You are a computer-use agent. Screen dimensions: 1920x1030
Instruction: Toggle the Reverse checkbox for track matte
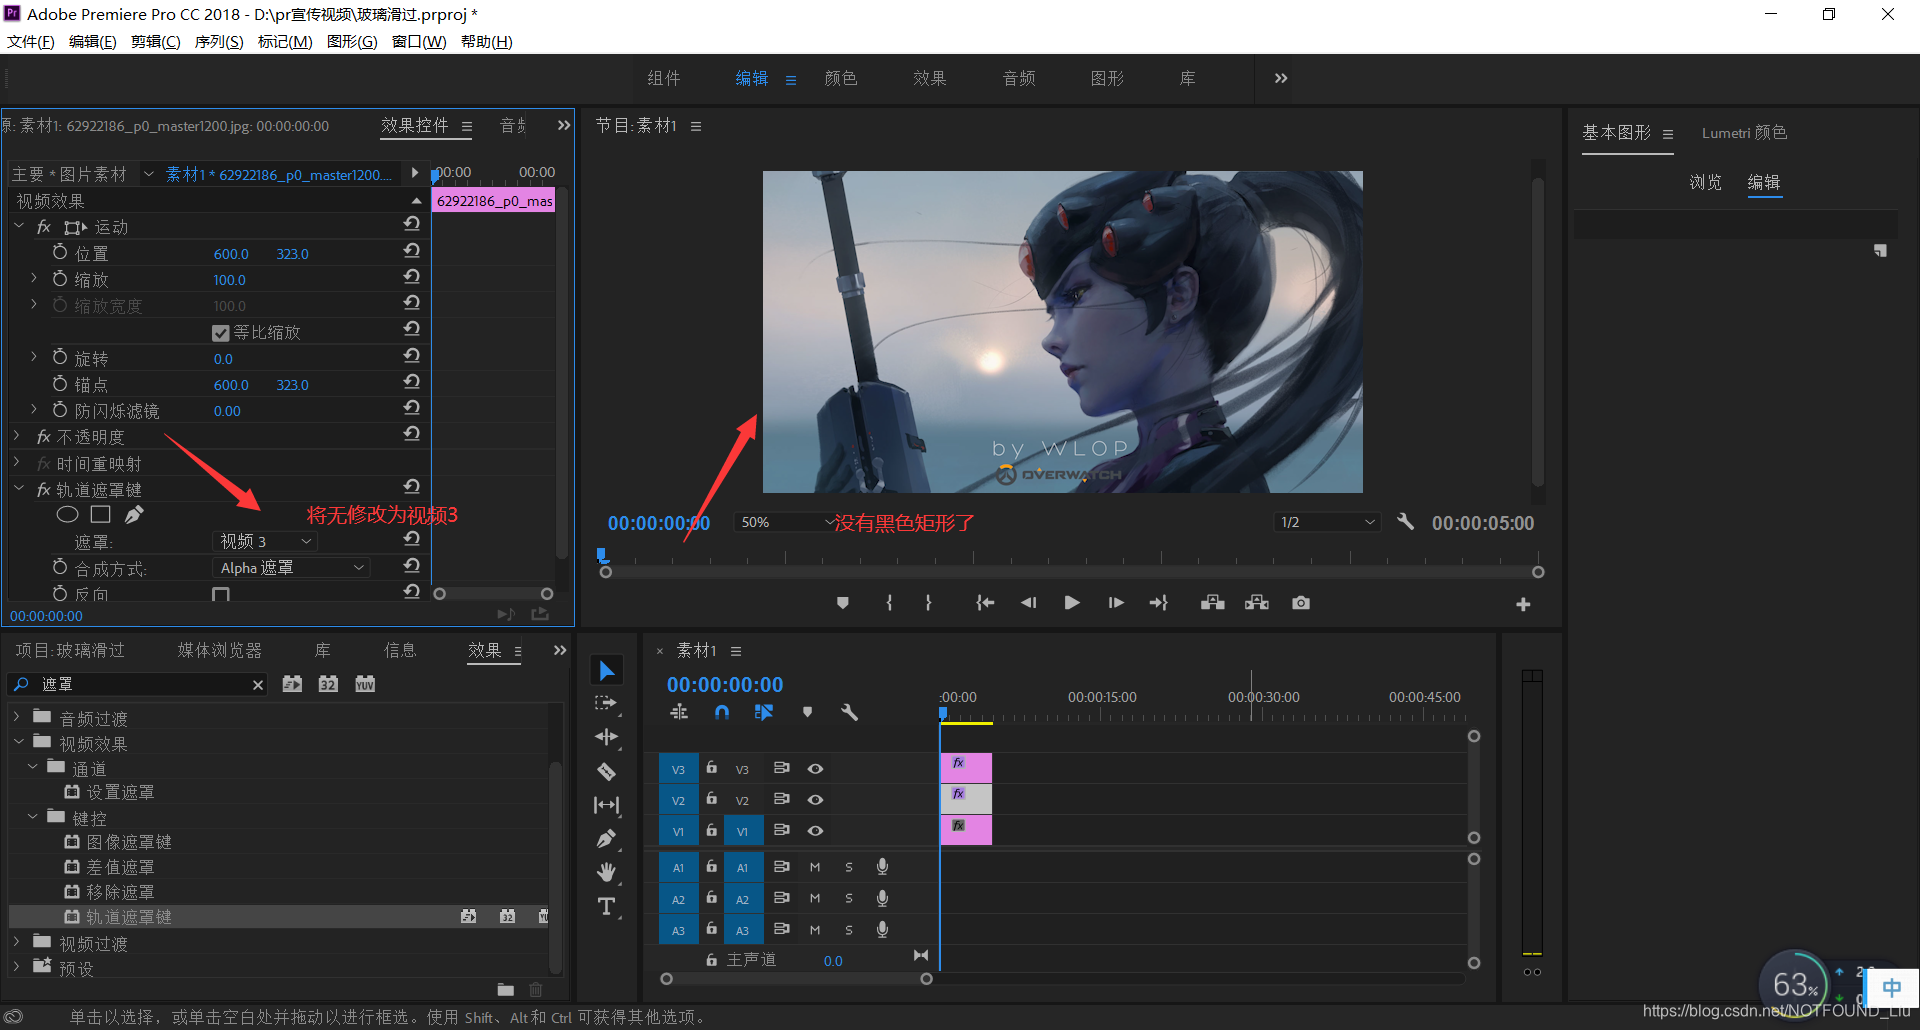pos(221,594)
